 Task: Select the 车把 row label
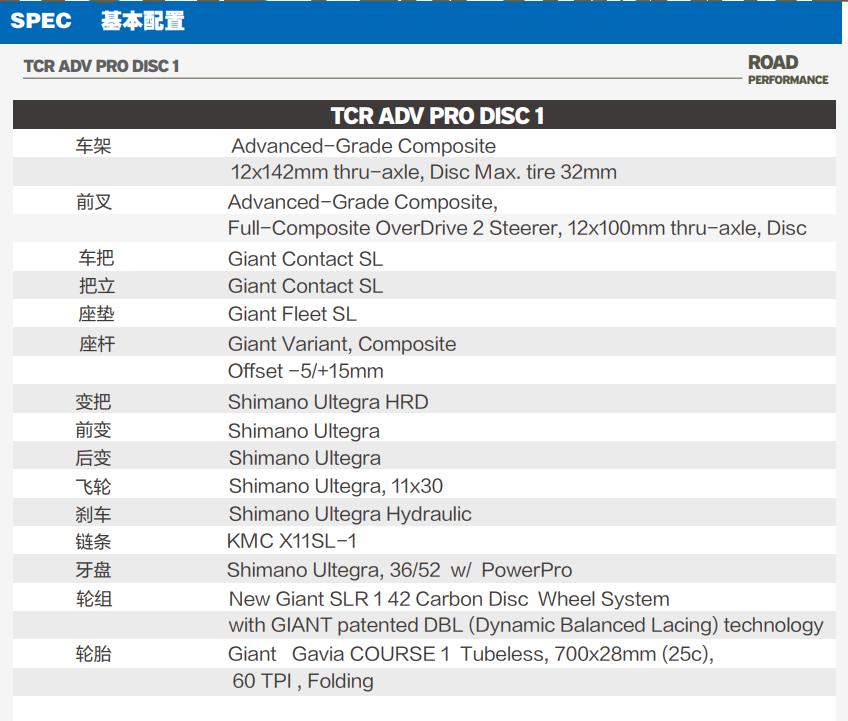(x=96, y=258)
